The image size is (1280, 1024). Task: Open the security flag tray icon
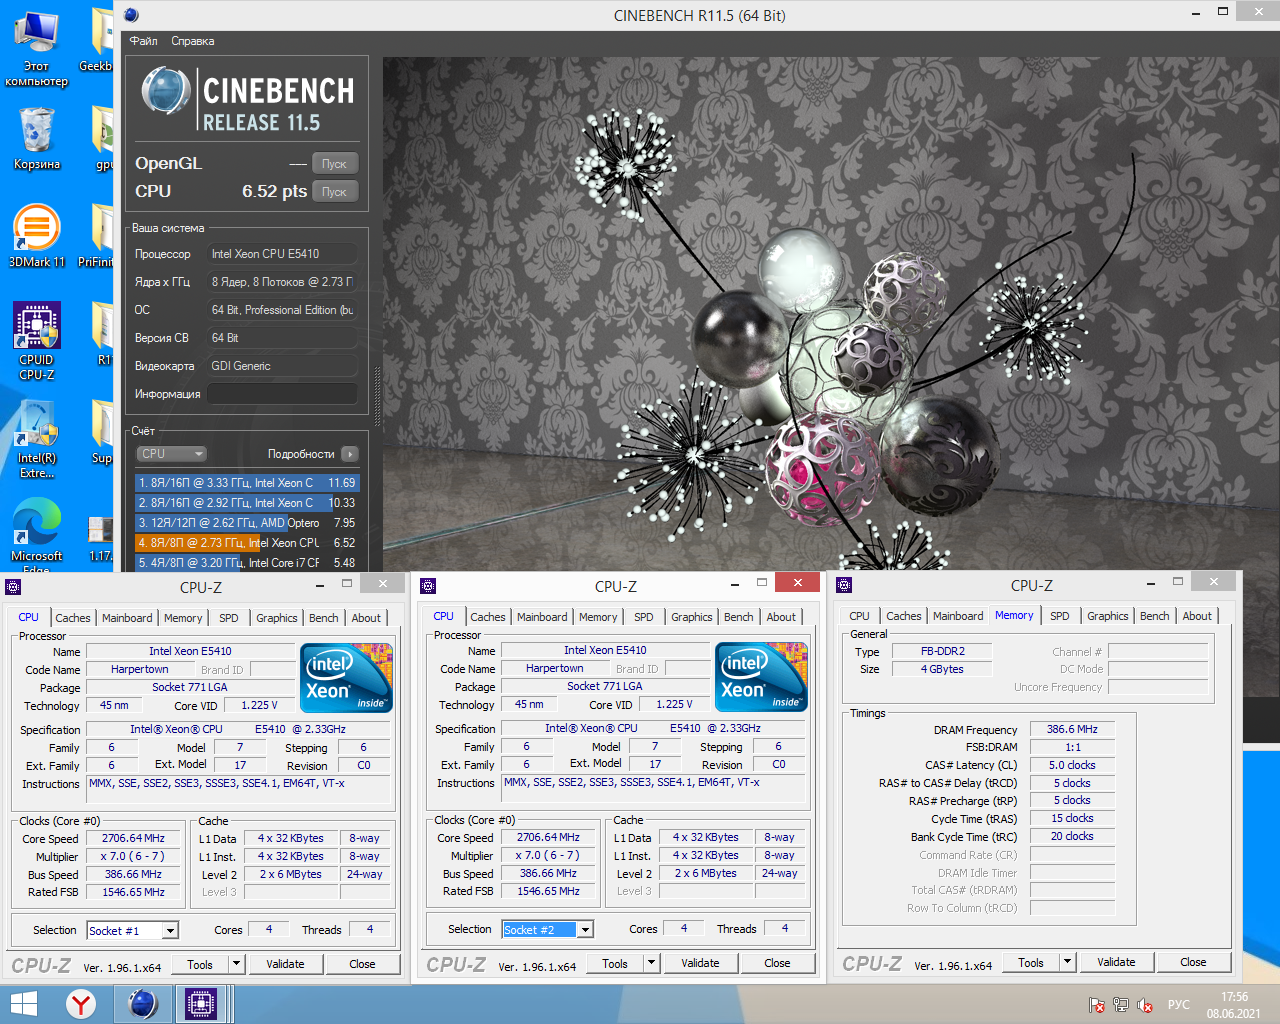click(1096, 1005)
